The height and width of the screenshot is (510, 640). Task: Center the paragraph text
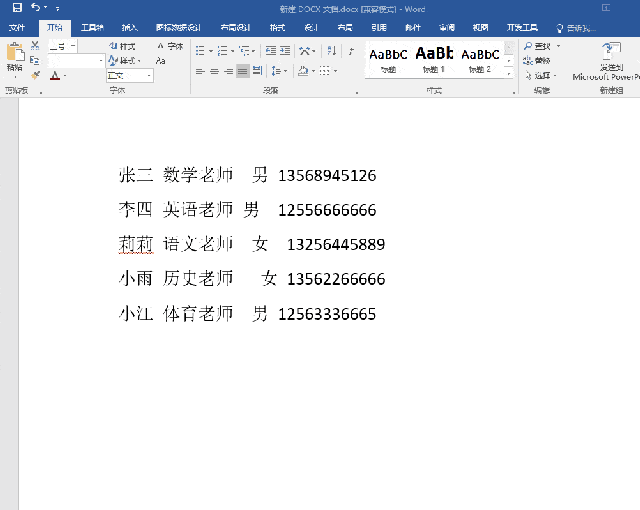pos(214,71)
